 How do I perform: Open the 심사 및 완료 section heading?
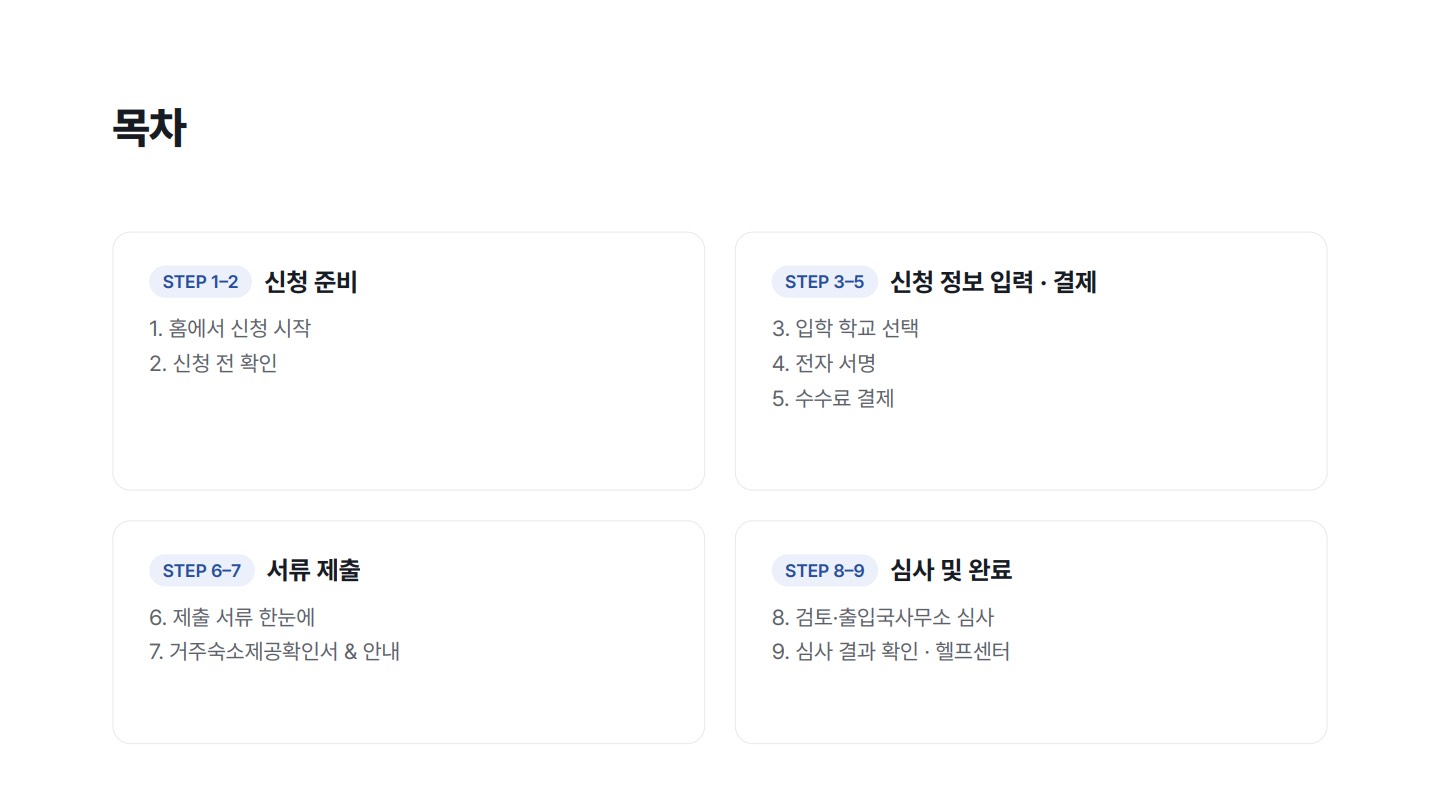951,571
